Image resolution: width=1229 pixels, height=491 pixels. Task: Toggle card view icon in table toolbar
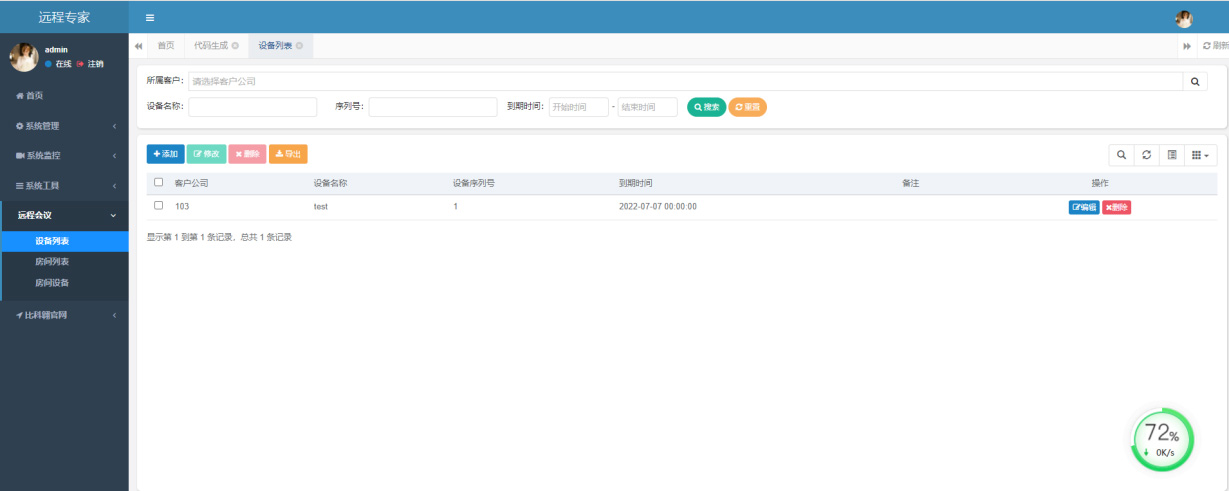(x=1172, y=155)
